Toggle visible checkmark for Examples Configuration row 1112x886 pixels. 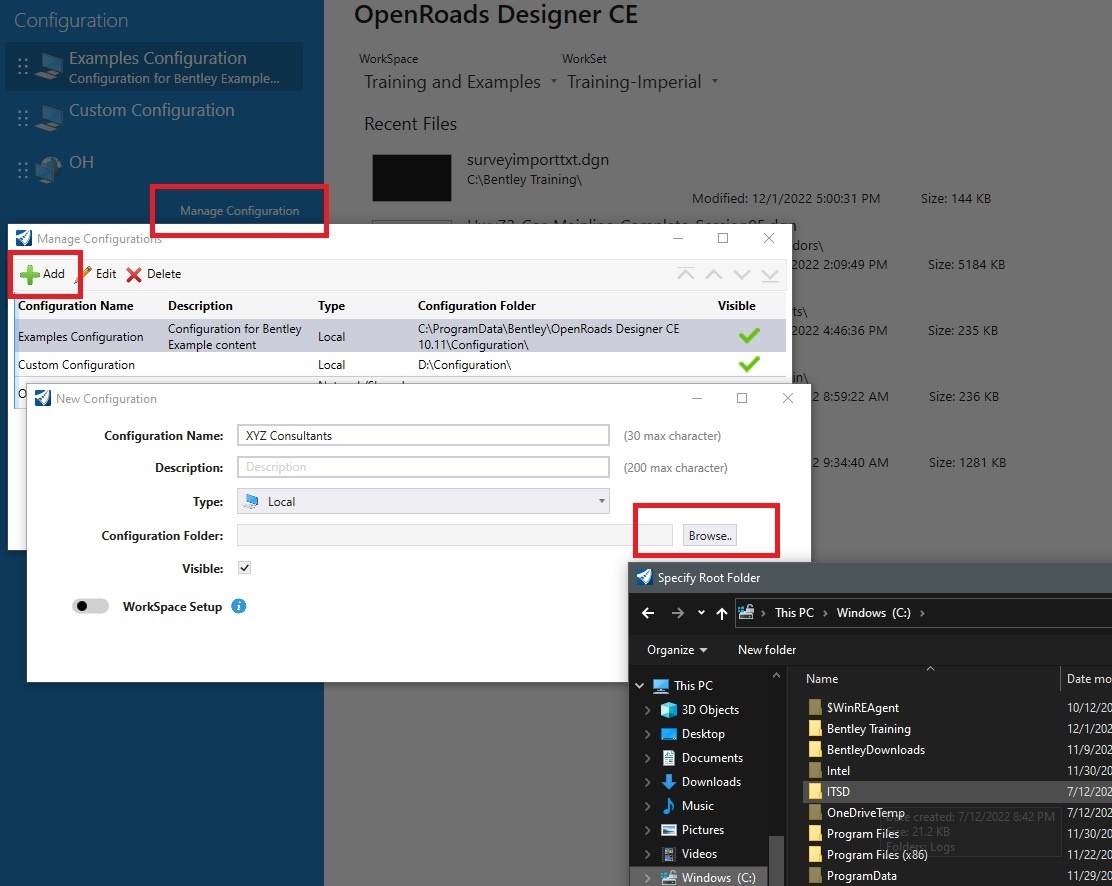749,336
